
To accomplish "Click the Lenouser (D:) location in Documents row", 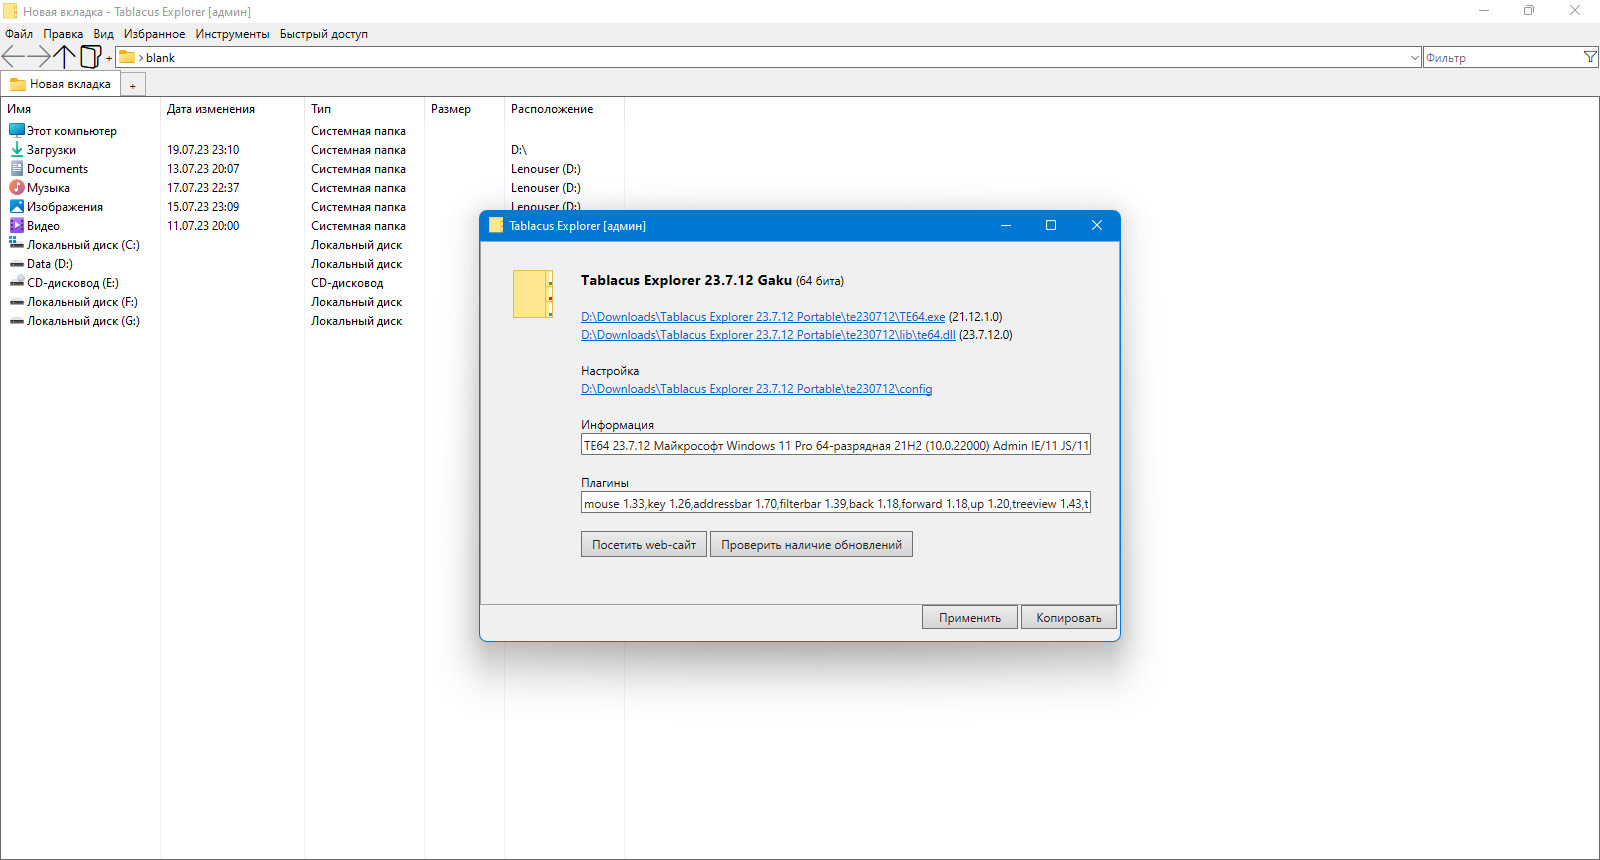I will tap(546, 169).
